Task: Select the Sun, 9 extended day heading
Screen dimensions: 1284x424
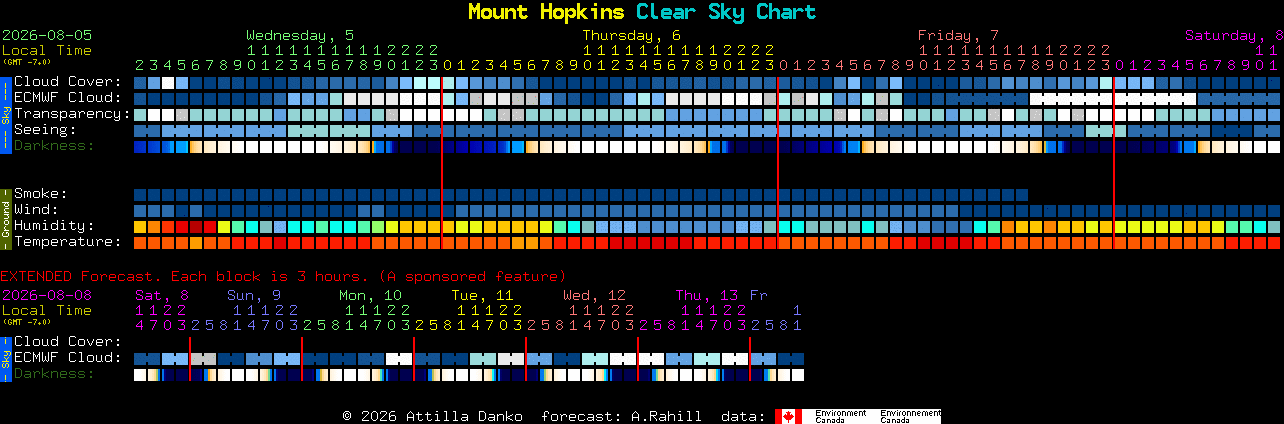Action: 254,295
